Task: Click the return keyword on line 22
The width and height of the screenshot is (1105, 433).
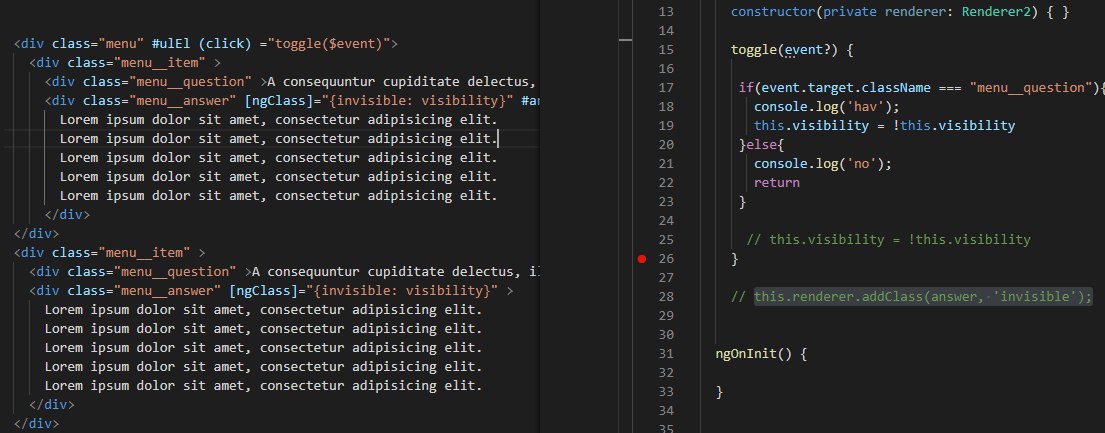Action: 777,183
